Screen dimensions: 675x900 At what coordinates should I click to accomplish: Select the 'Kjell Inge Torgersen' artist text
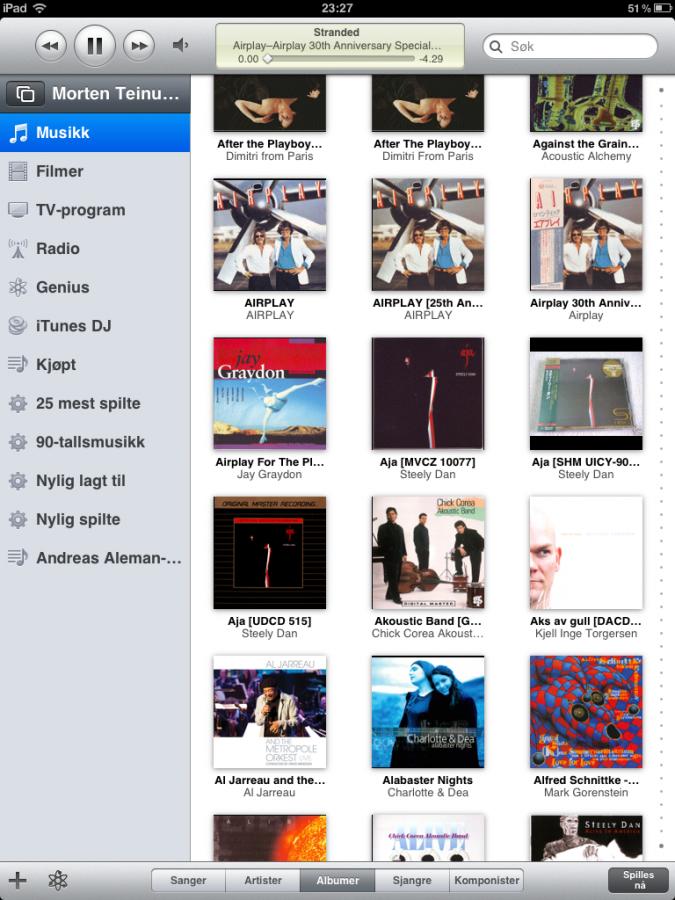(x=586, y=633)
